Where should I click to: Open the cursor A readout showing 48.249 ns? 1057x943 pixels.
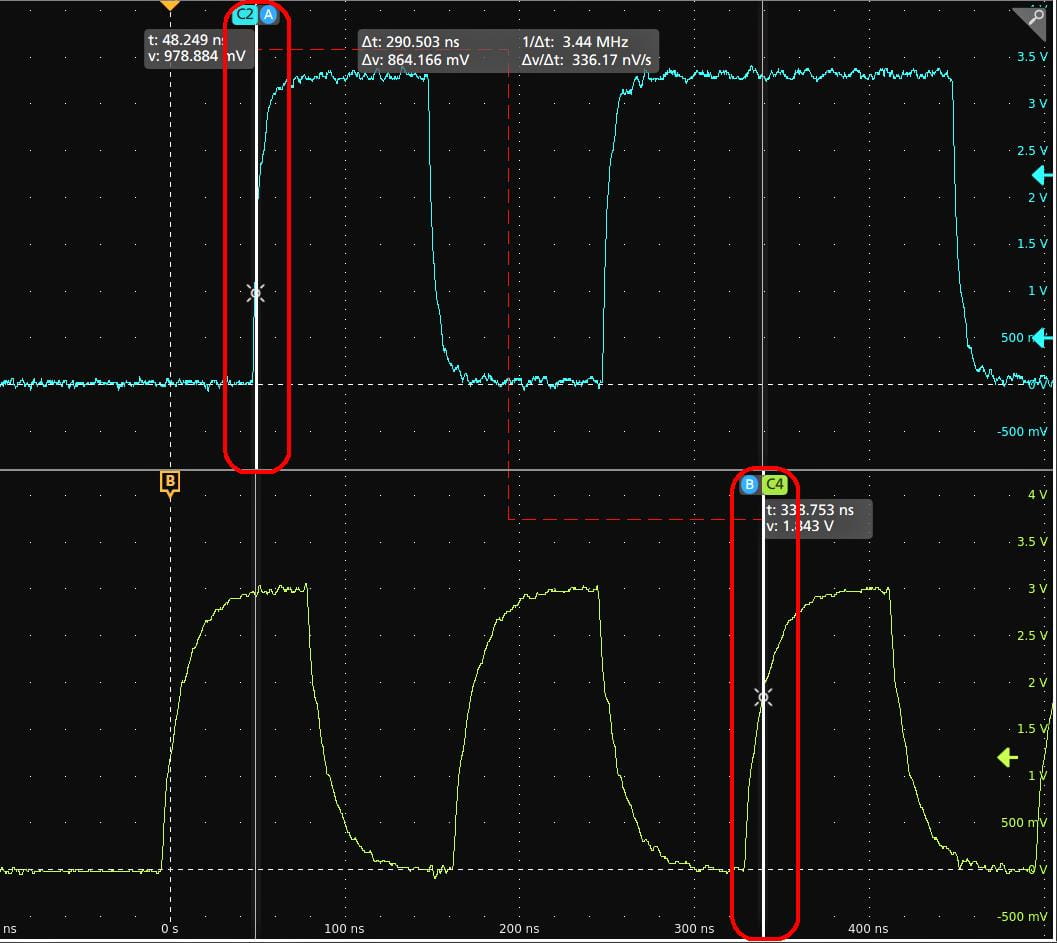pyautogui.click(x=198, y=48)
